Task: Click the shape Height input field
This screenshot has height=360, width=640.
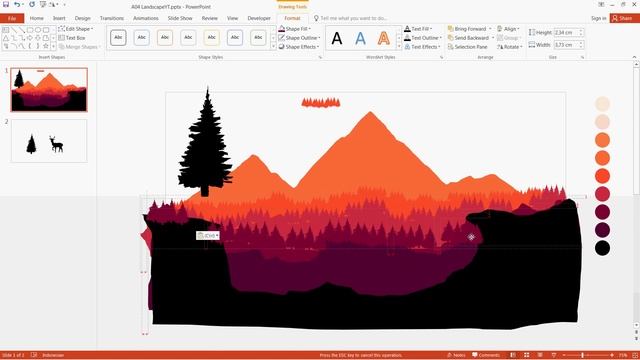Action: pos(569,32)
